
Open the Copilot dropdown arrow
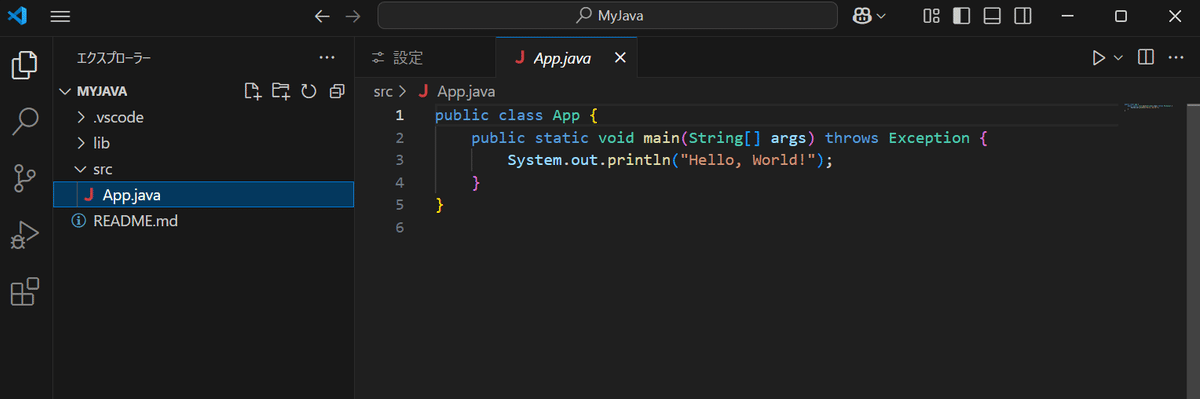pos(881,16)
